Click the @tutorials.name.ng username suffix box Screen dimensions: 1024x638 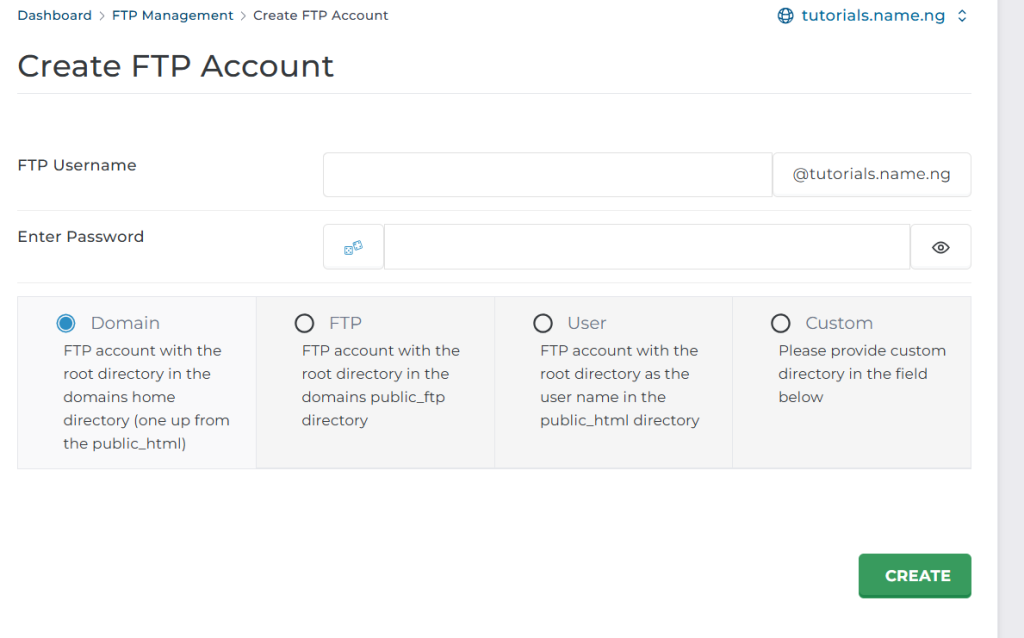coord(871,175)
